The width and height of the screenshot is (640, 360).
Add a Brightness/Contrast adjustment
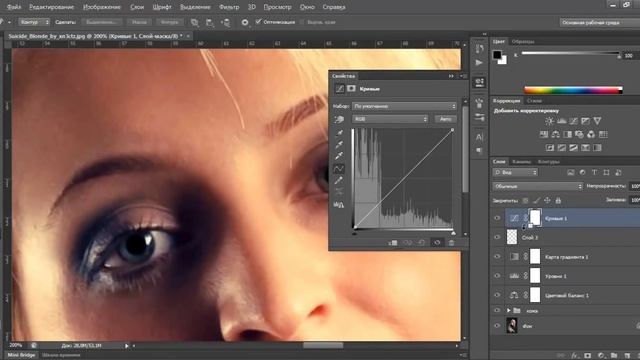click(x=549, y=121)
